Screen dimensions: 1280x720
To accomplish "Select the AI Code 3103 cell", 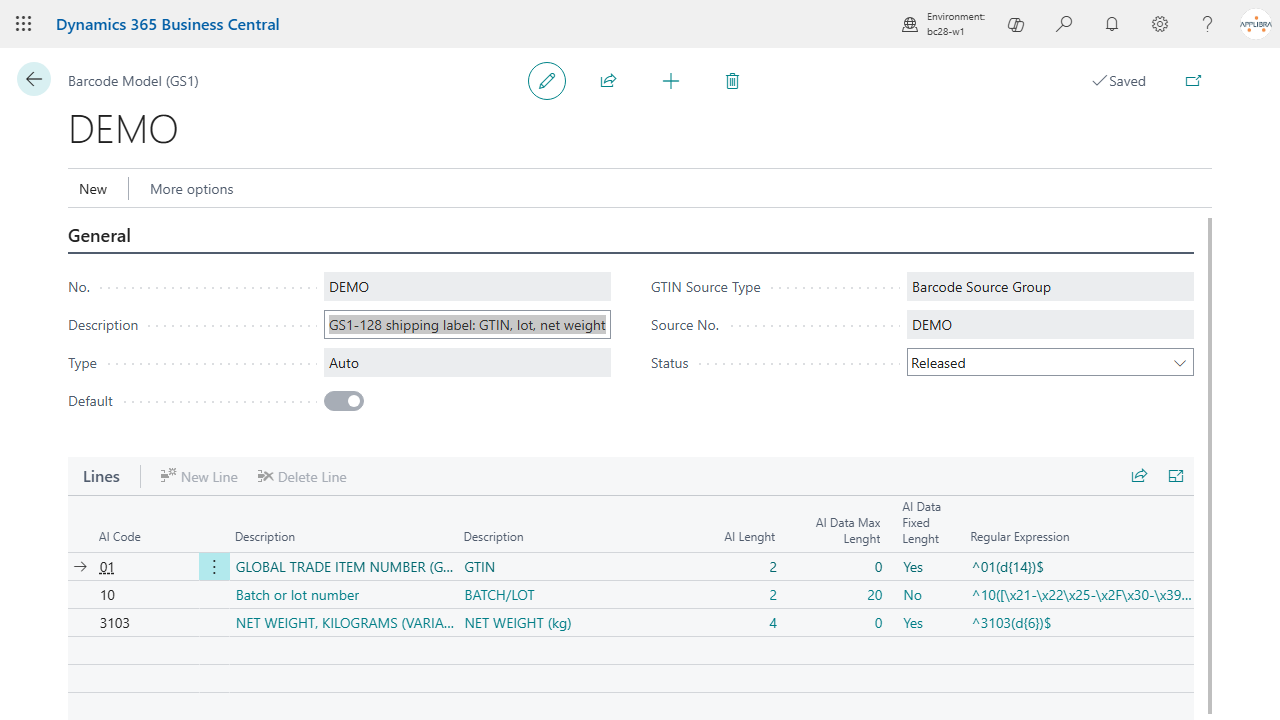I will 147,623.
